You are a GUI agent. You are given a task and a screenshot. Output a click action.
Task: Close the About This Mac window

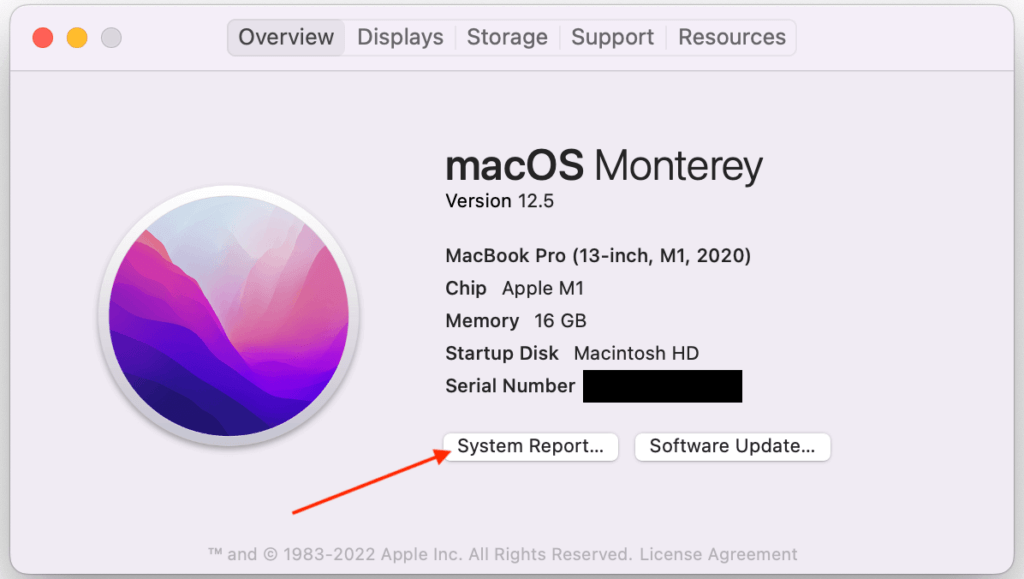coord(41,36)
